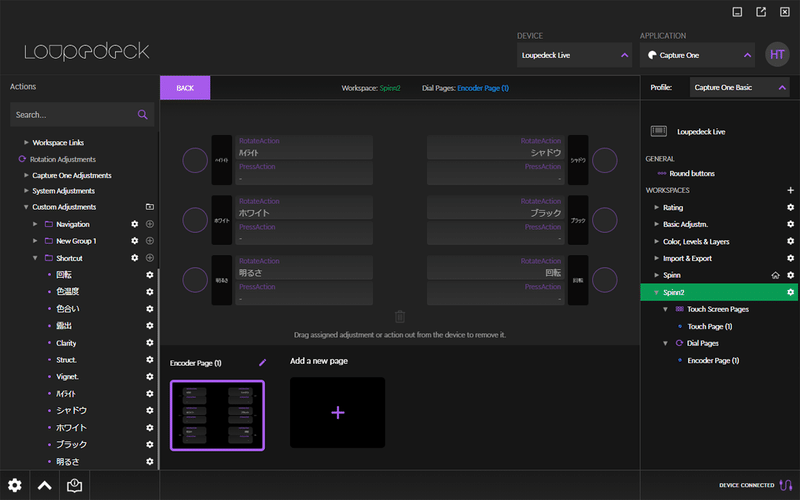Click the home icon on Spinn workspace
The height and width of the screenshot is (500, 800).
tap(776, 276)
